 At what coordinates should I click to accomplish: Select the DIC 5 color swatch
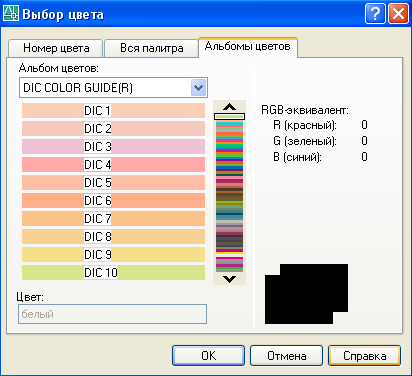(x=113, y=183)
